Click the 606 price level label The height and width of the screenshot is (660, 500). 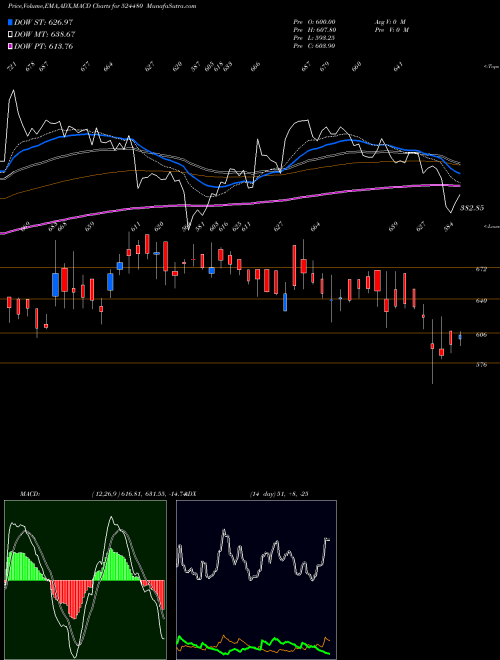pos(481,335)
